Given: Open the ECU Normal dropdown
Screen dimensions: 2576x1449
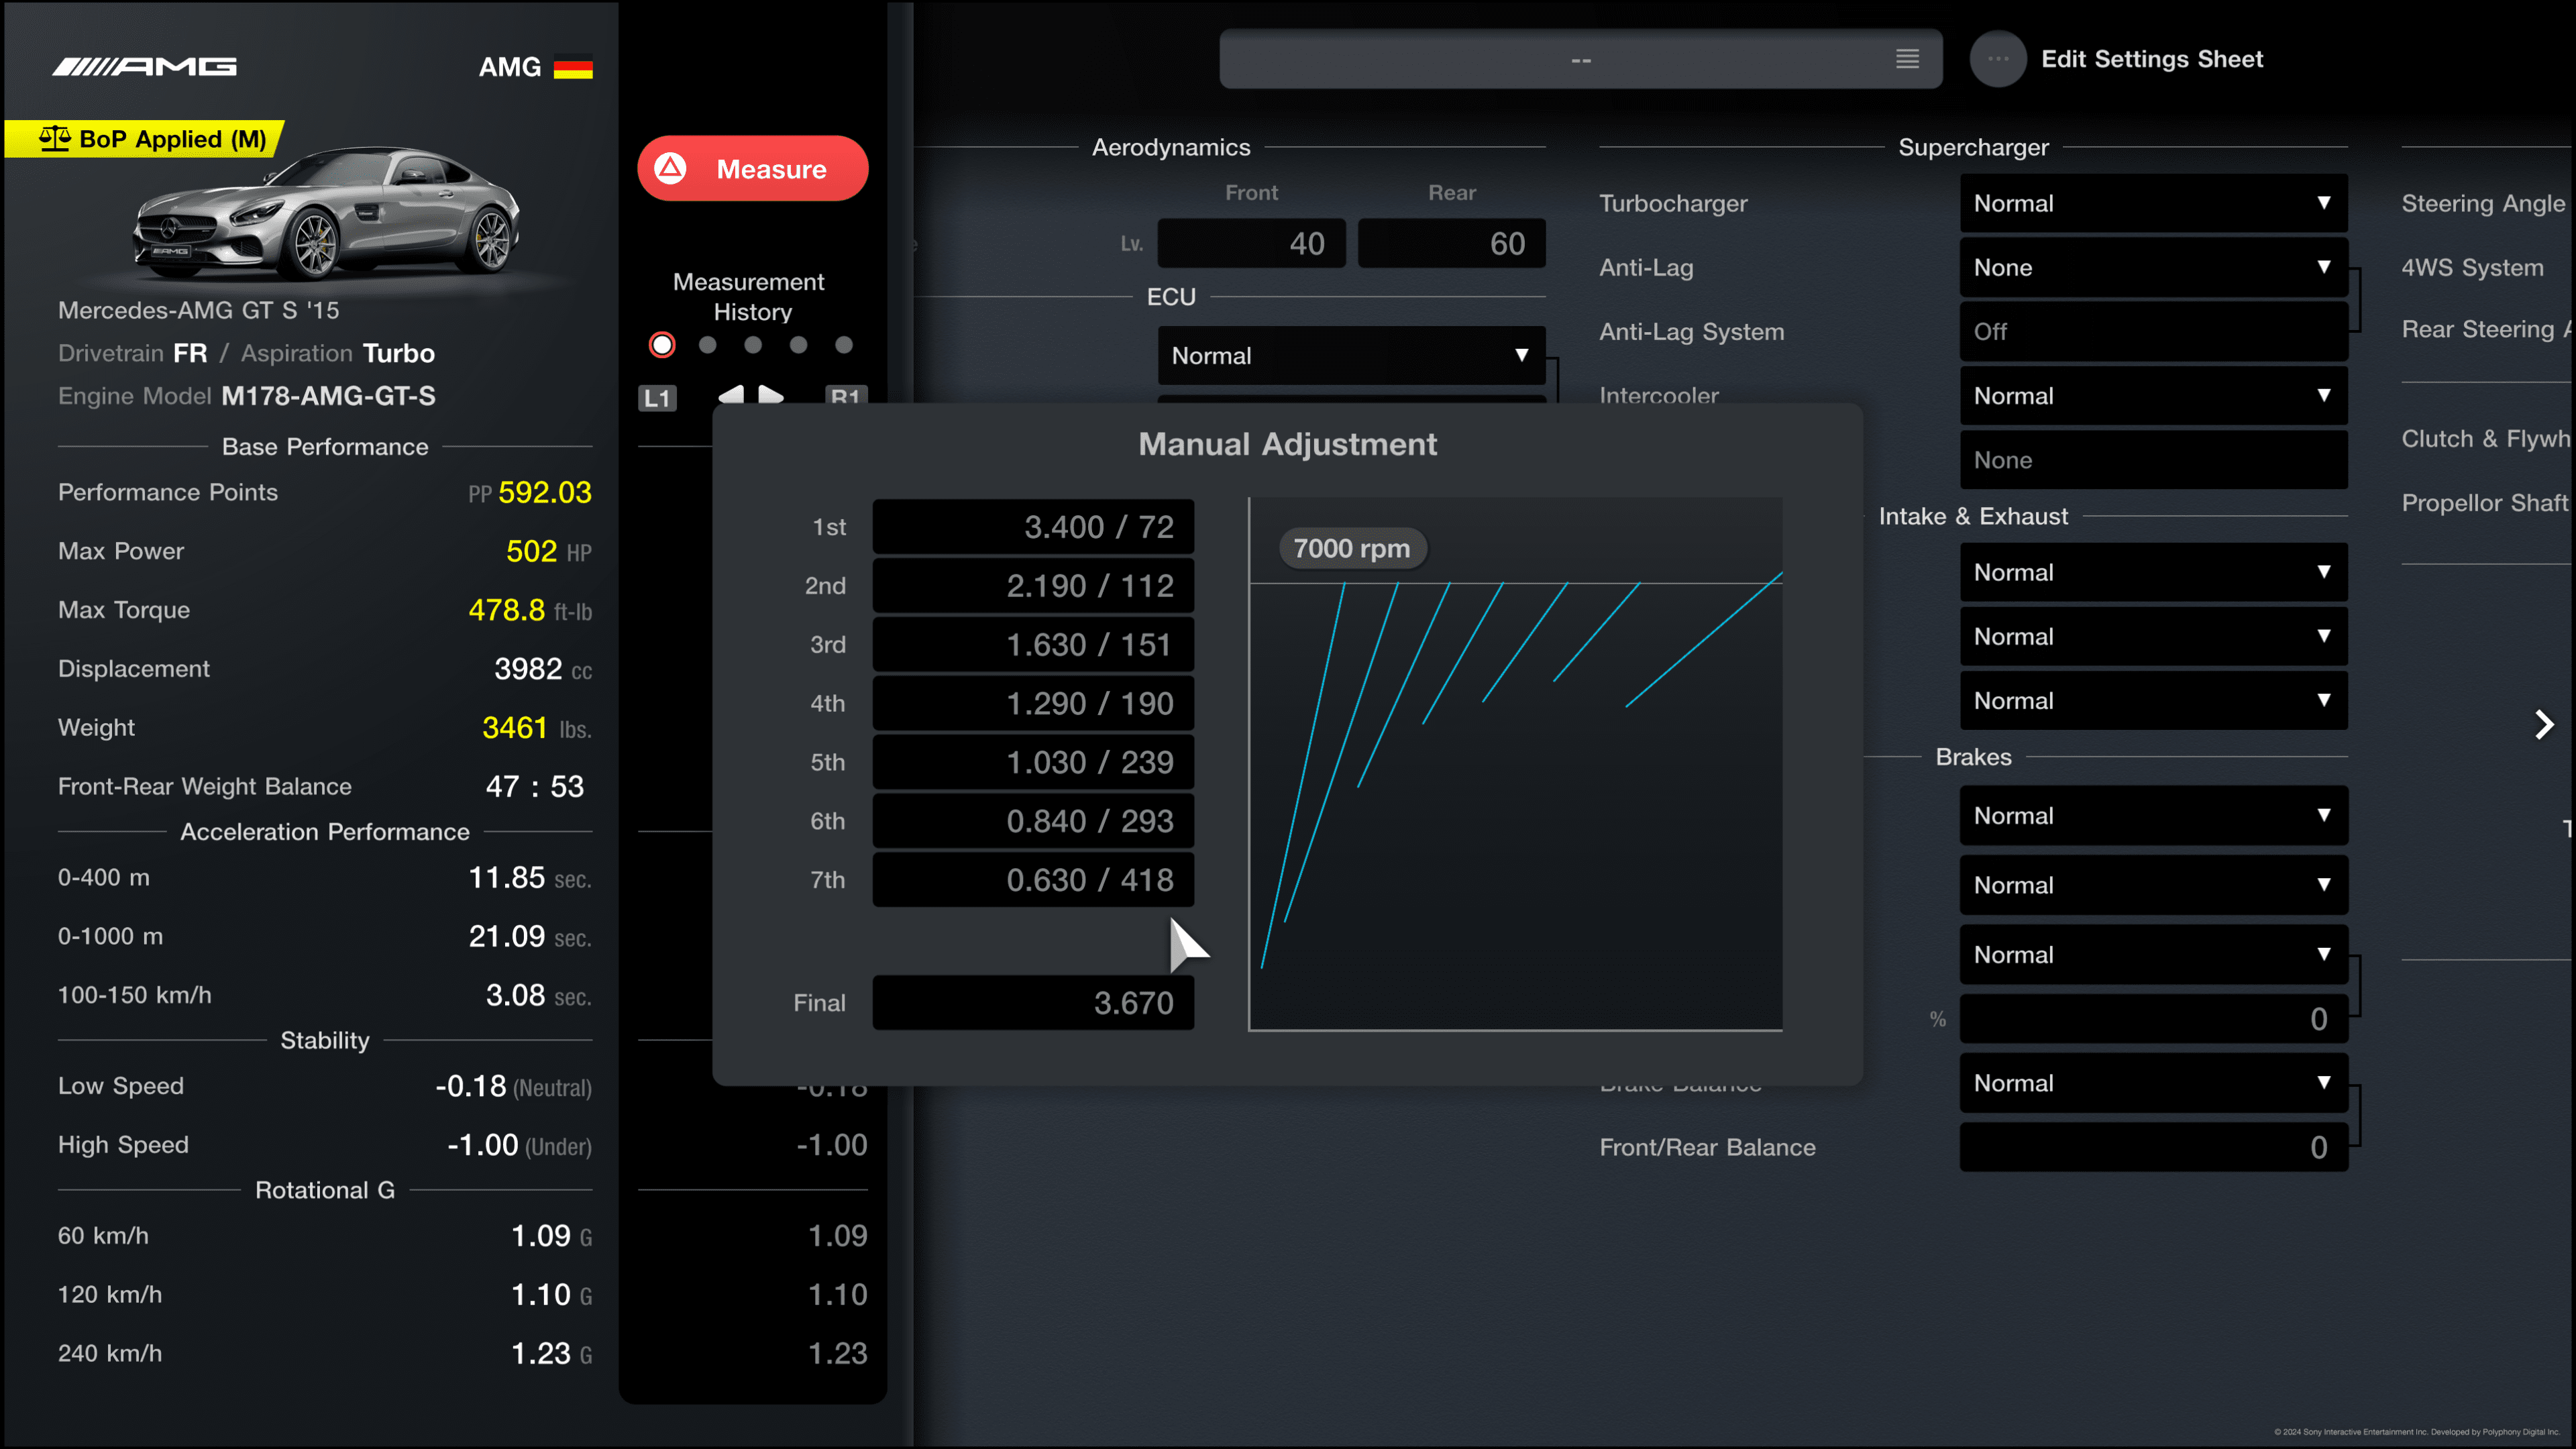Looking at the screenshot, I should coord(1351,355).
